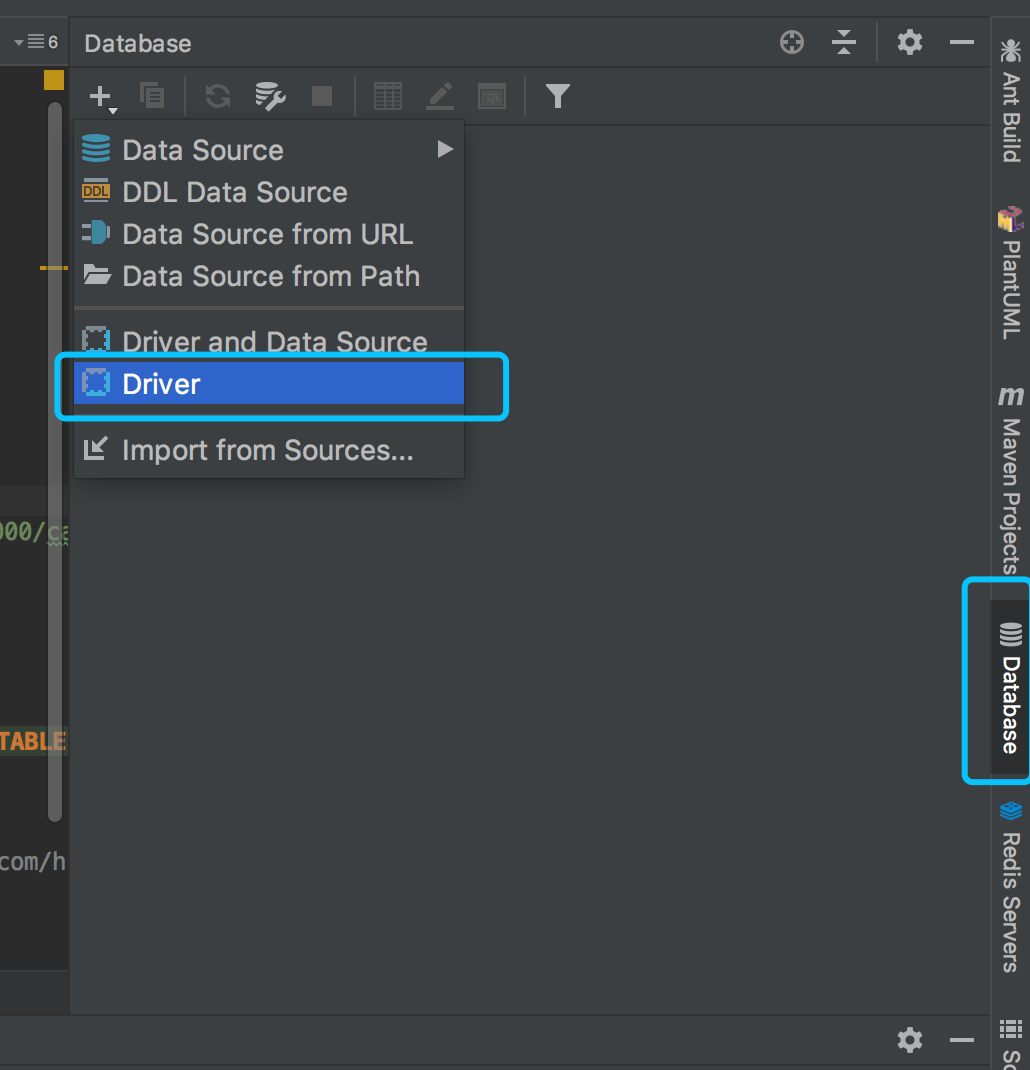Image resolution: width=1030 pixels, height=1070 pixels.
Task: Expand the Data Source submenu
Action: pyautogui.click(x=269, y=150)
